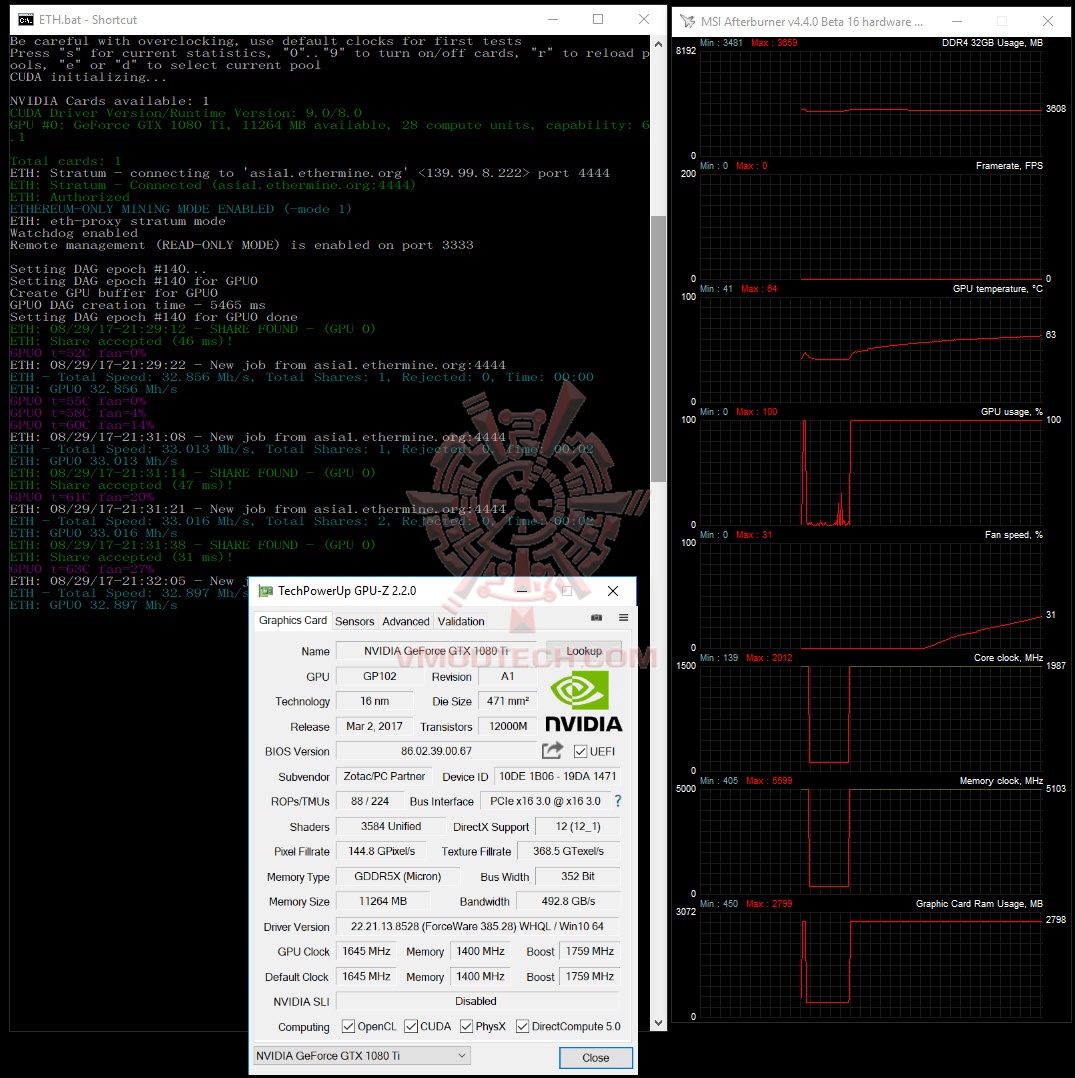Click the Boost 1759 MHz value in GPU Clock row
The height and width of the screenshot is (1078, 1075).
coord(589,951)
